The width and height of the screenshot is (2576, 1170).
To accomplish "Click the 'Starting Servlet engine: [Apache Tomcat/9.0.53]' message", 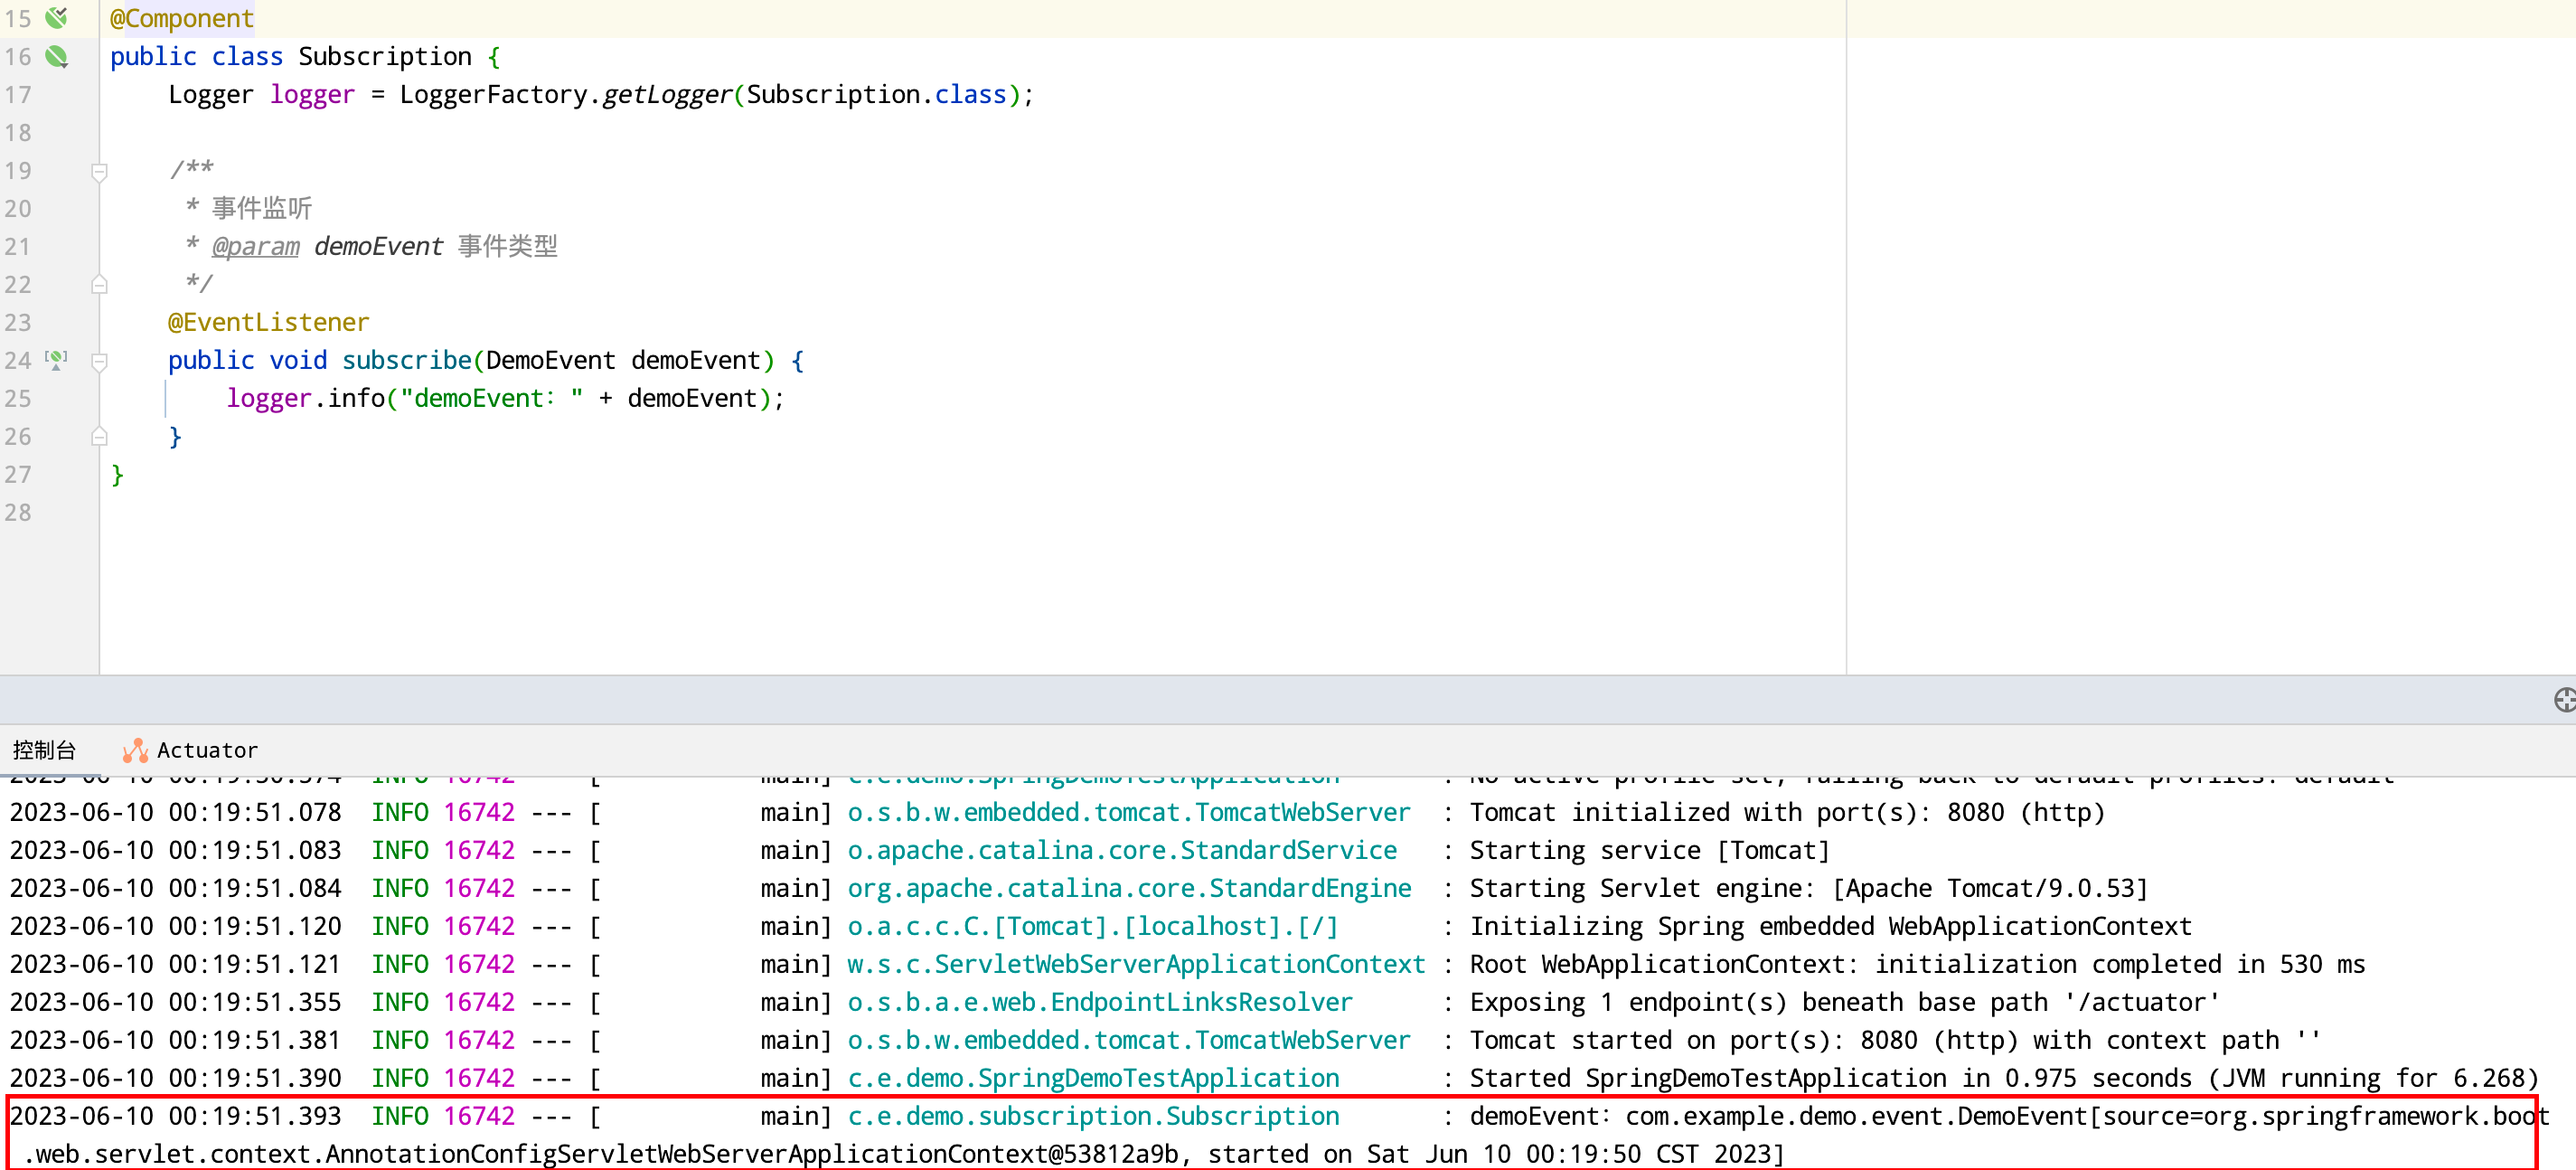I will pos(1809,888).
